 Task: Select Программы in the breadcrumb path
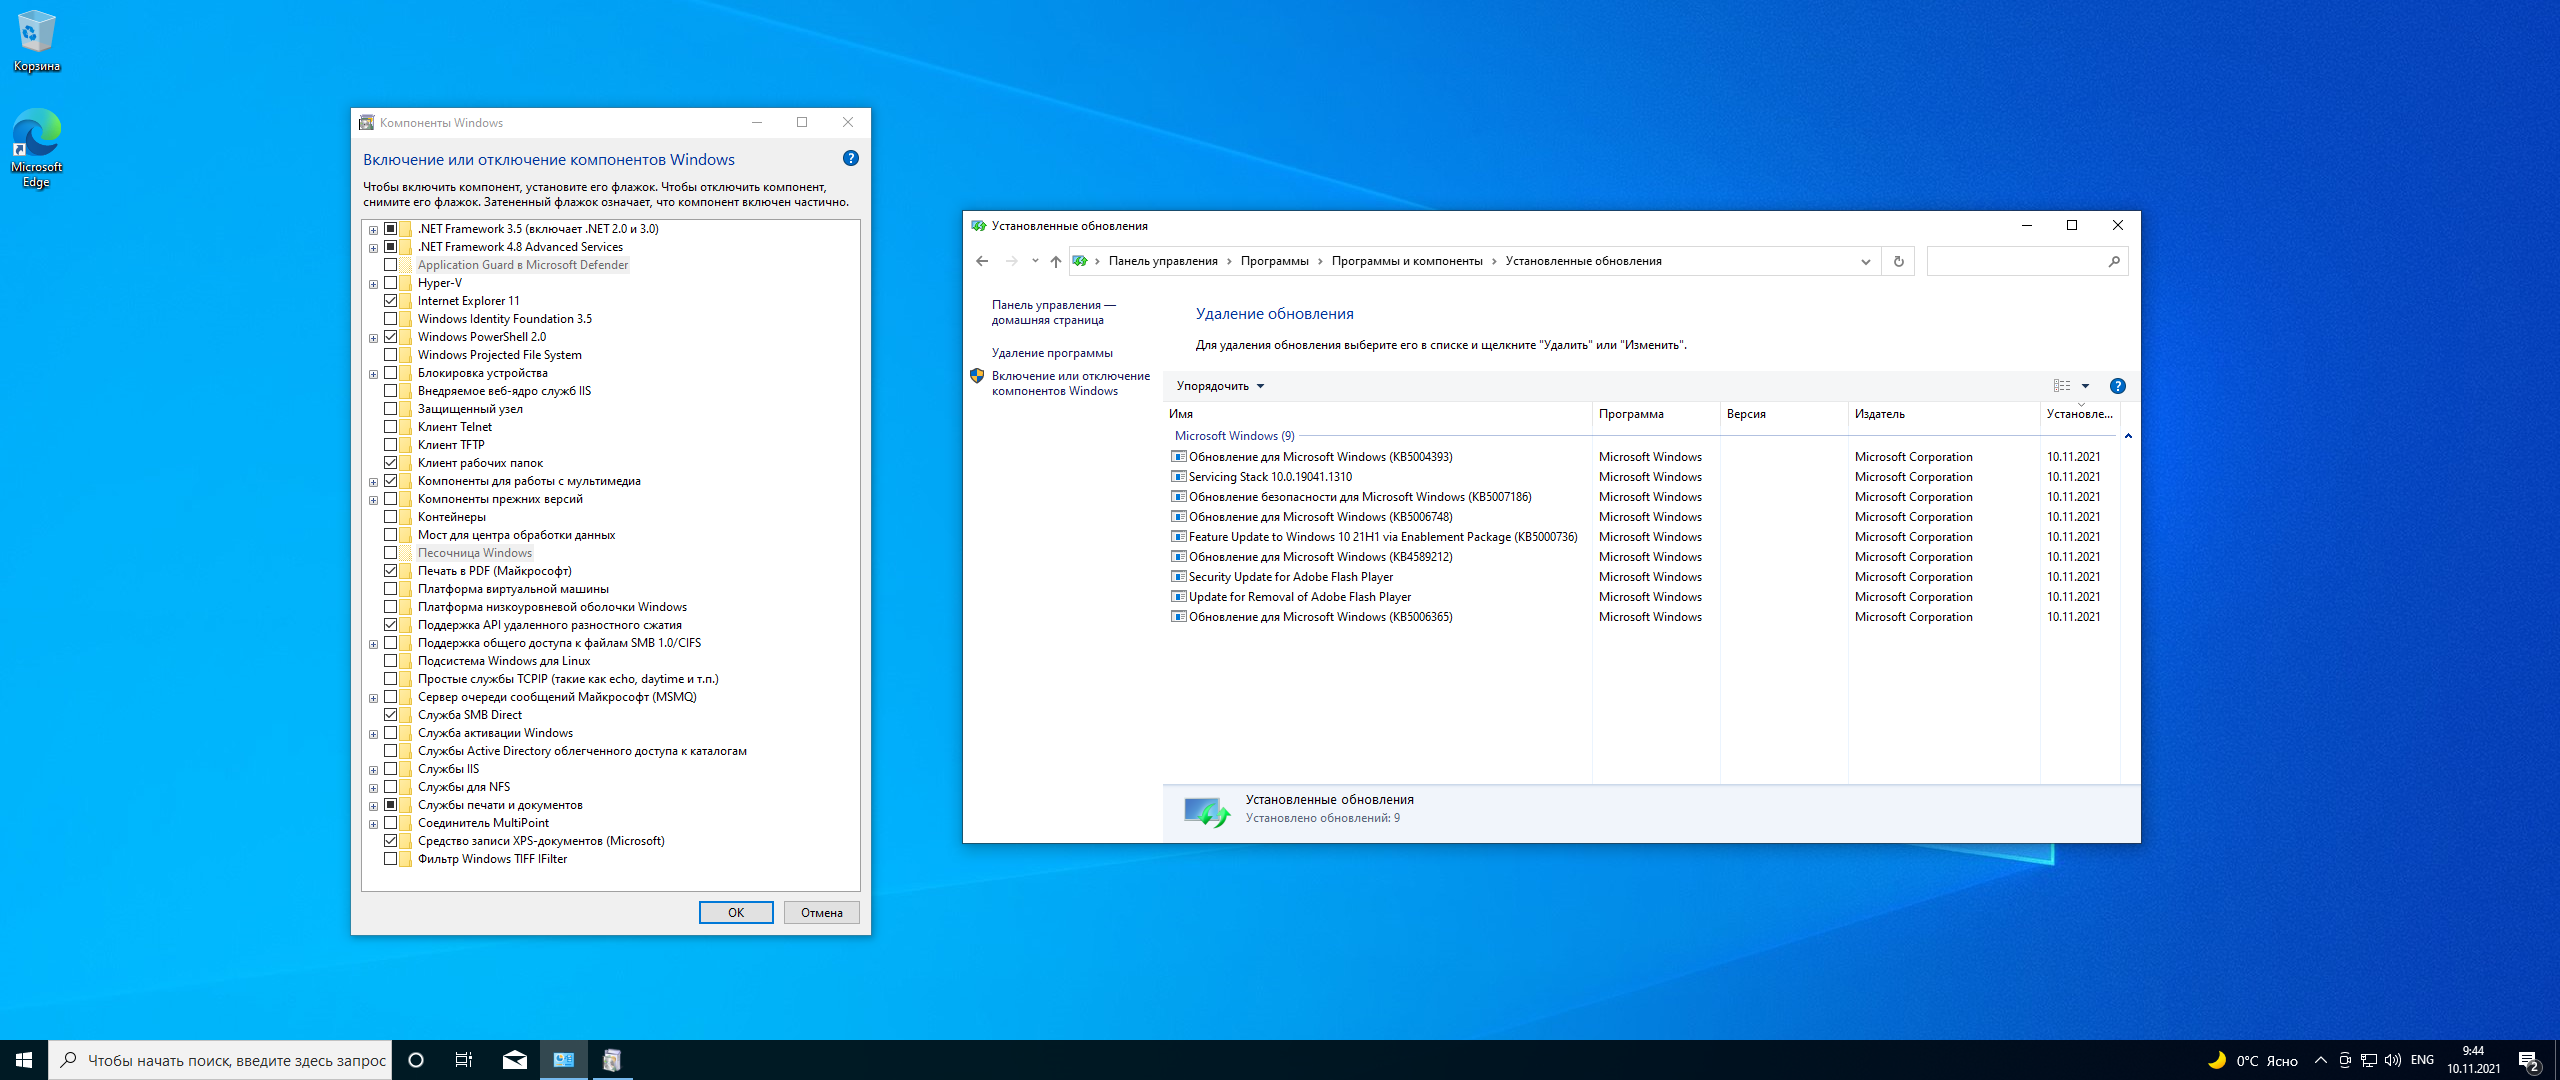[x=1274, y=261]
